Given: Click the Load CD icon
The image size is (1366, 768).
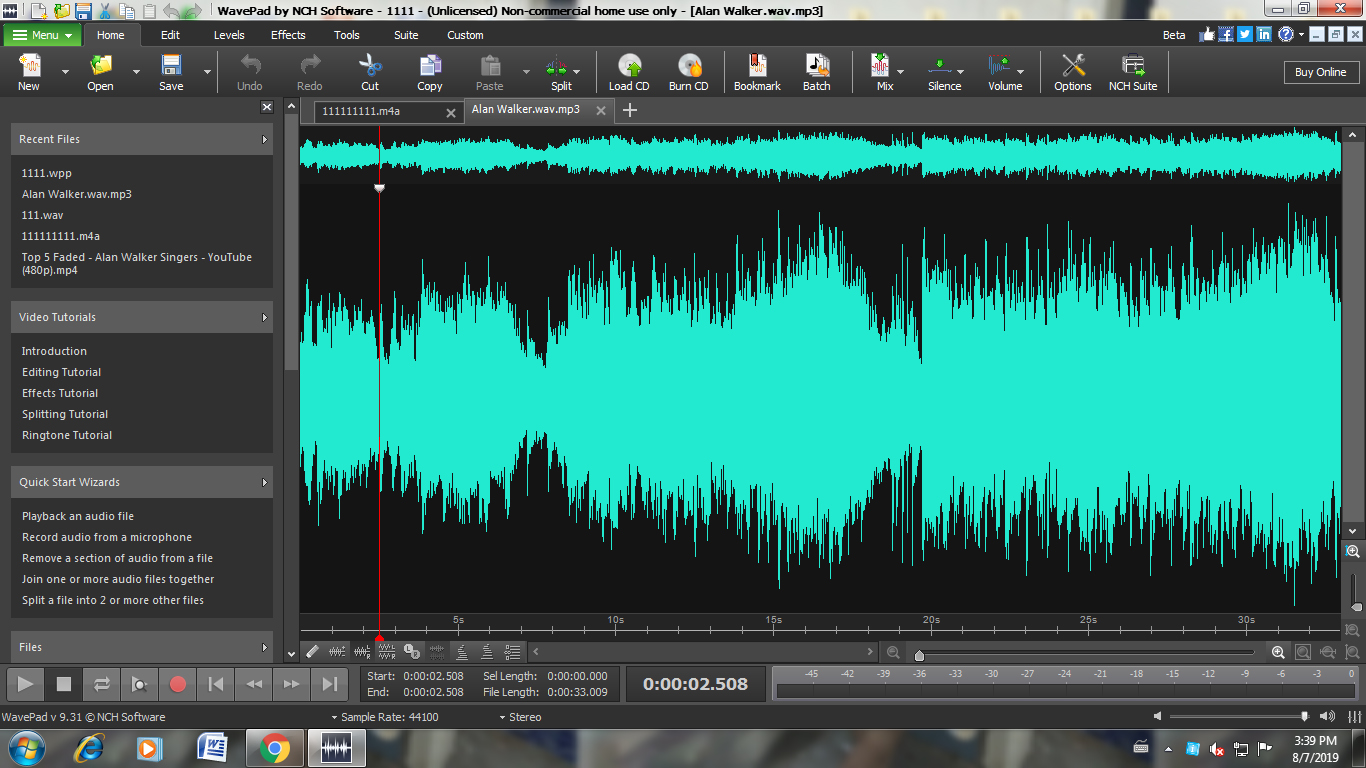Looking at the screenshot, I should [629, 72].
